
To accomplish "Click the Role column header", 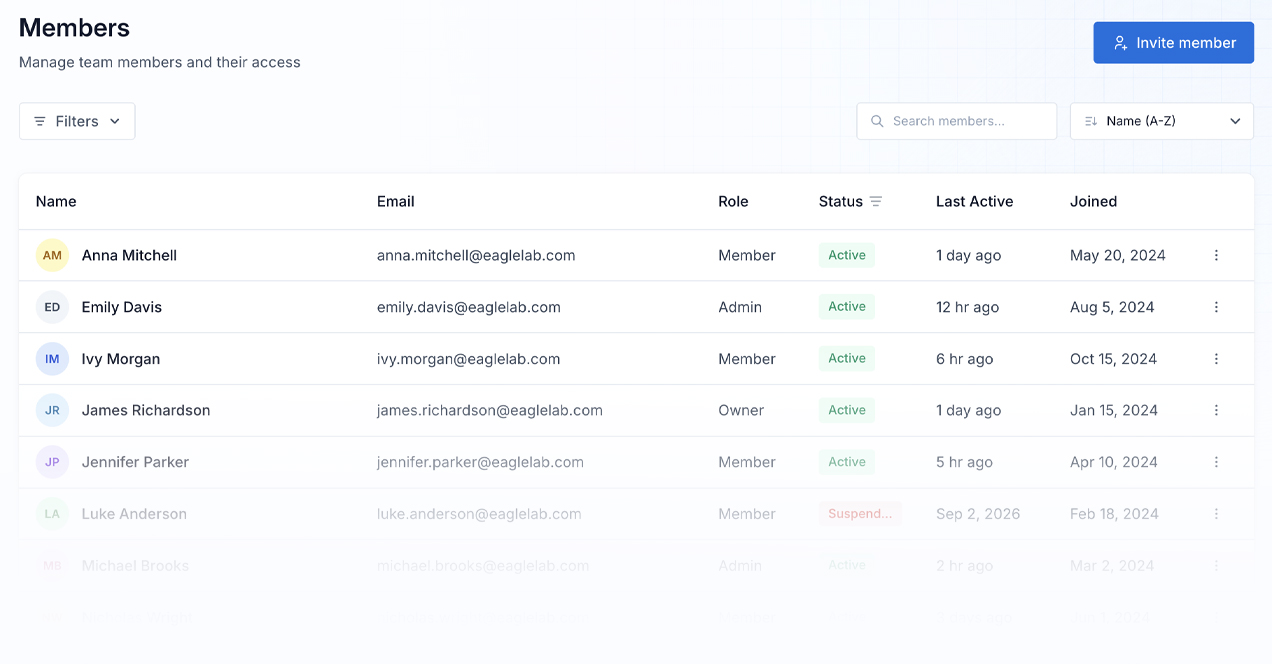I will pos(733,202).
